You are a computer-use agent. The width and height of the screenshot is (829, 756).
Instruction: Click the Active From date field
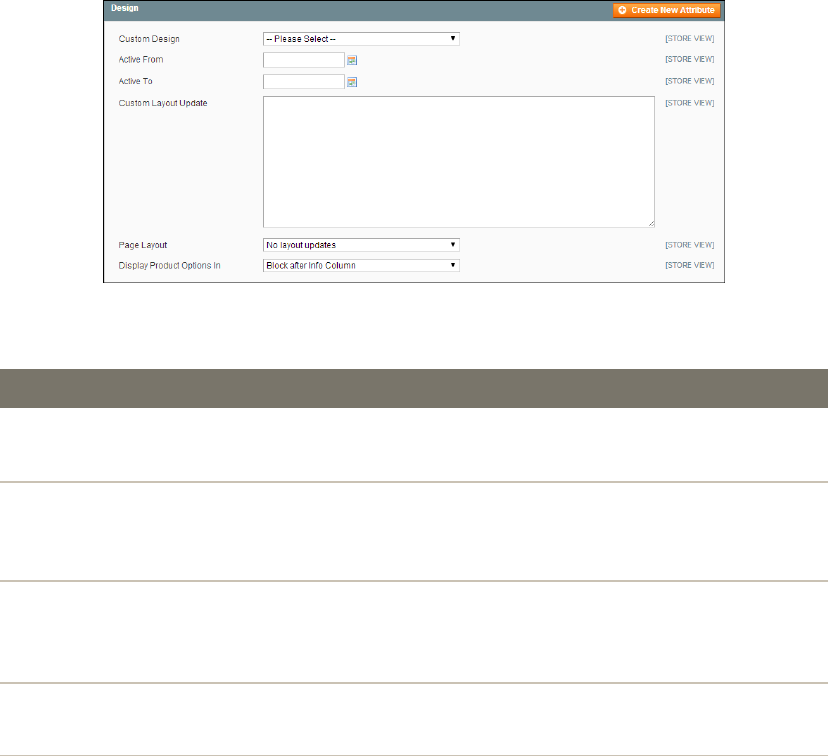[304, 60]
